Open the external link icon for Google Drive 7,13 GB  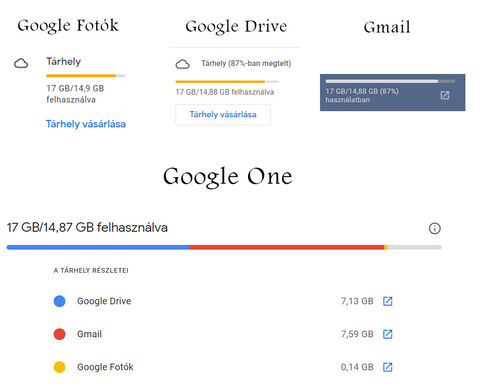point(388,301)
